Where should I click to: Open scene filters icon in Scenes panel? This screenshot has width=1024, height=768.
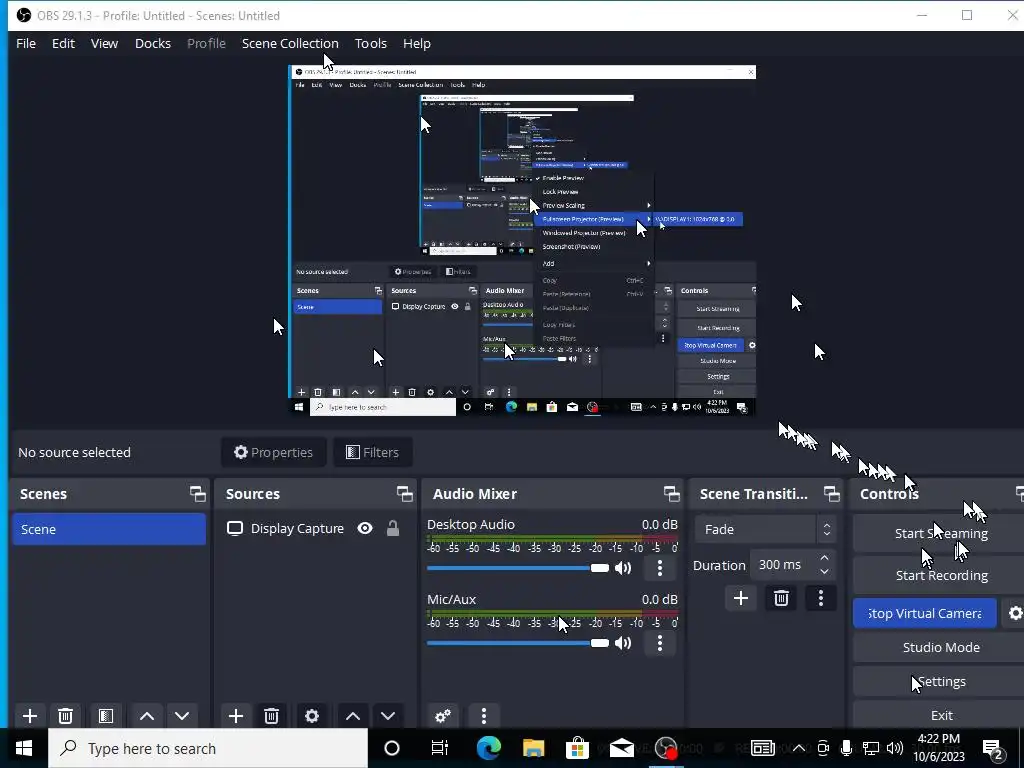click(106, 716)
